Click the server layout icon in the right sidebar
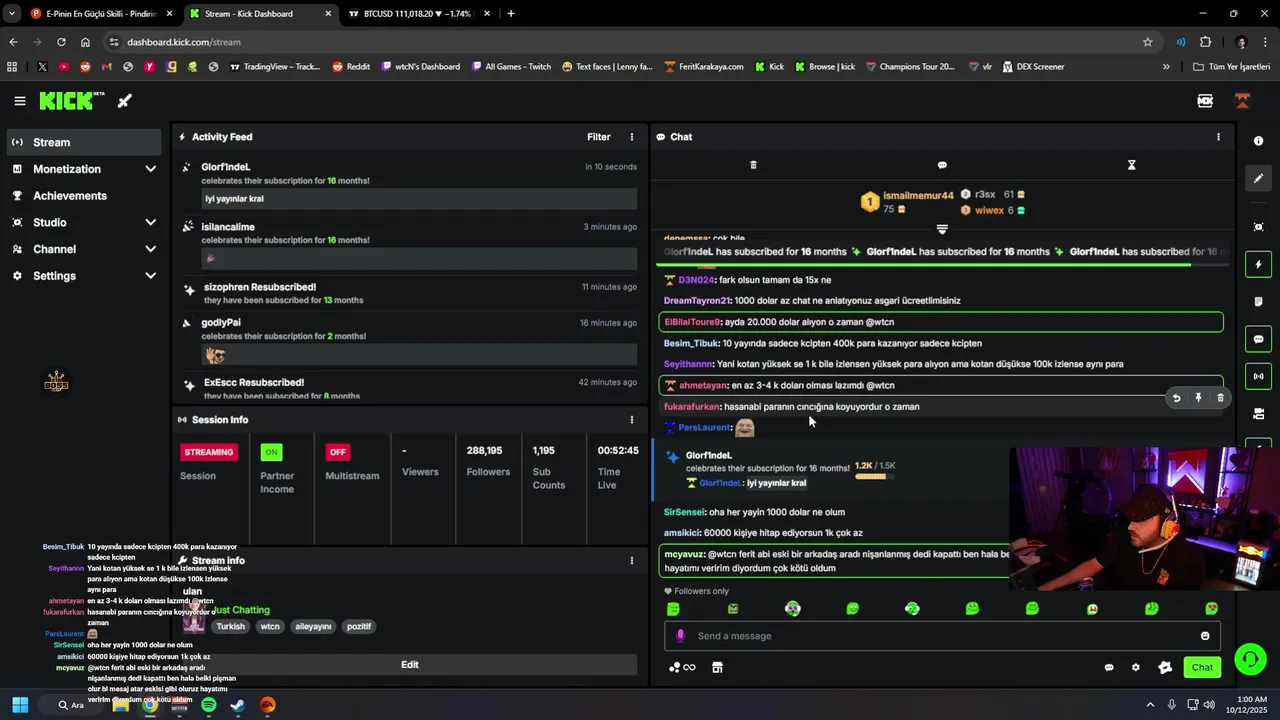1280x720 pixels. tap(1258, 414)
